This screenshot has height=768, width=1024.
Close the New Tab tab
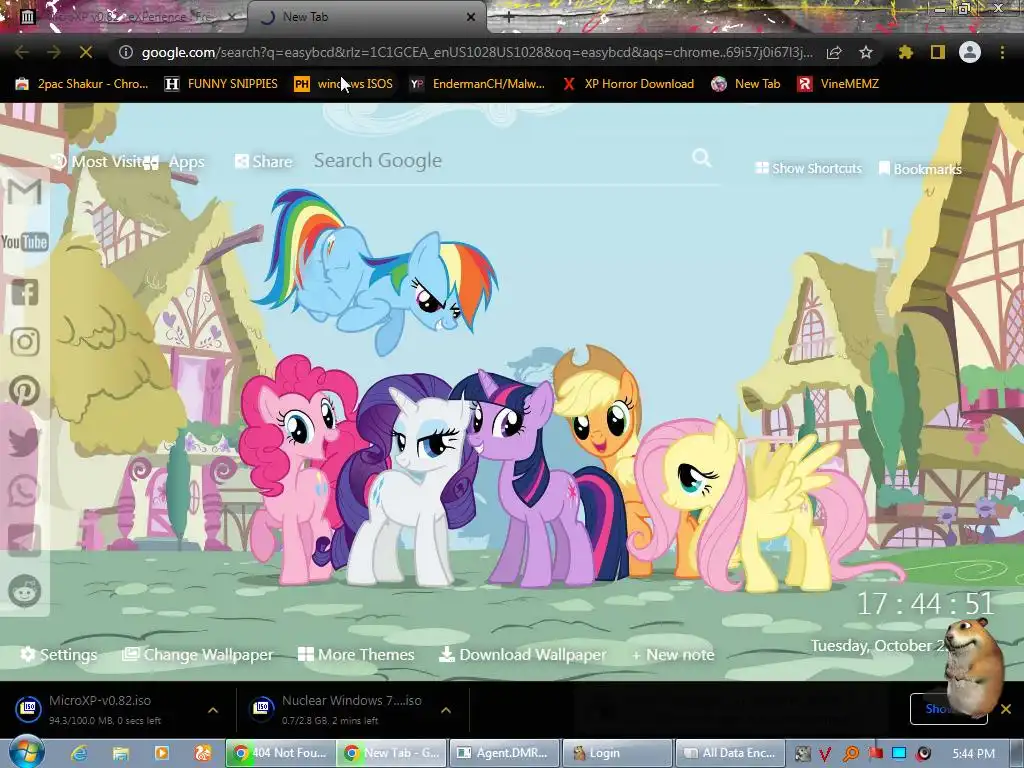click(471, 17)
